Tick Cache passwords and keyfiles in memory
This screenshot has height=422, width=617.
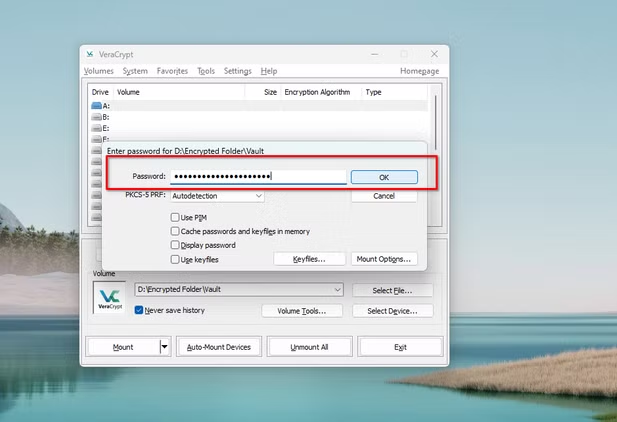pos(175,231)
